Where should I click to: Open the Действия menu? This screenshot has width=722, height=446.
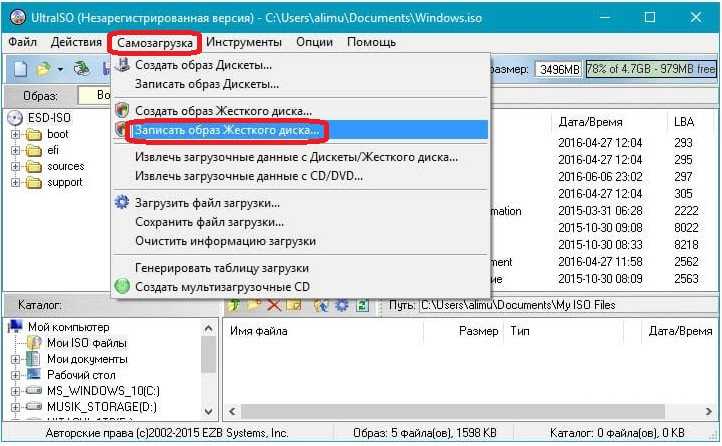76,42
